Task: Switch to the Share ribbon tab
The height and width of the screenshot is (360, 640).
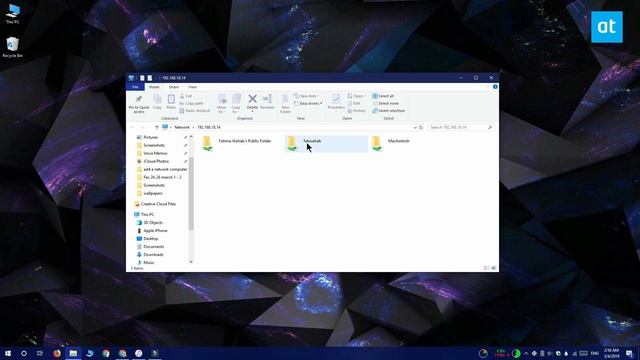Action: pyautogui.click(x=173, y=87)
